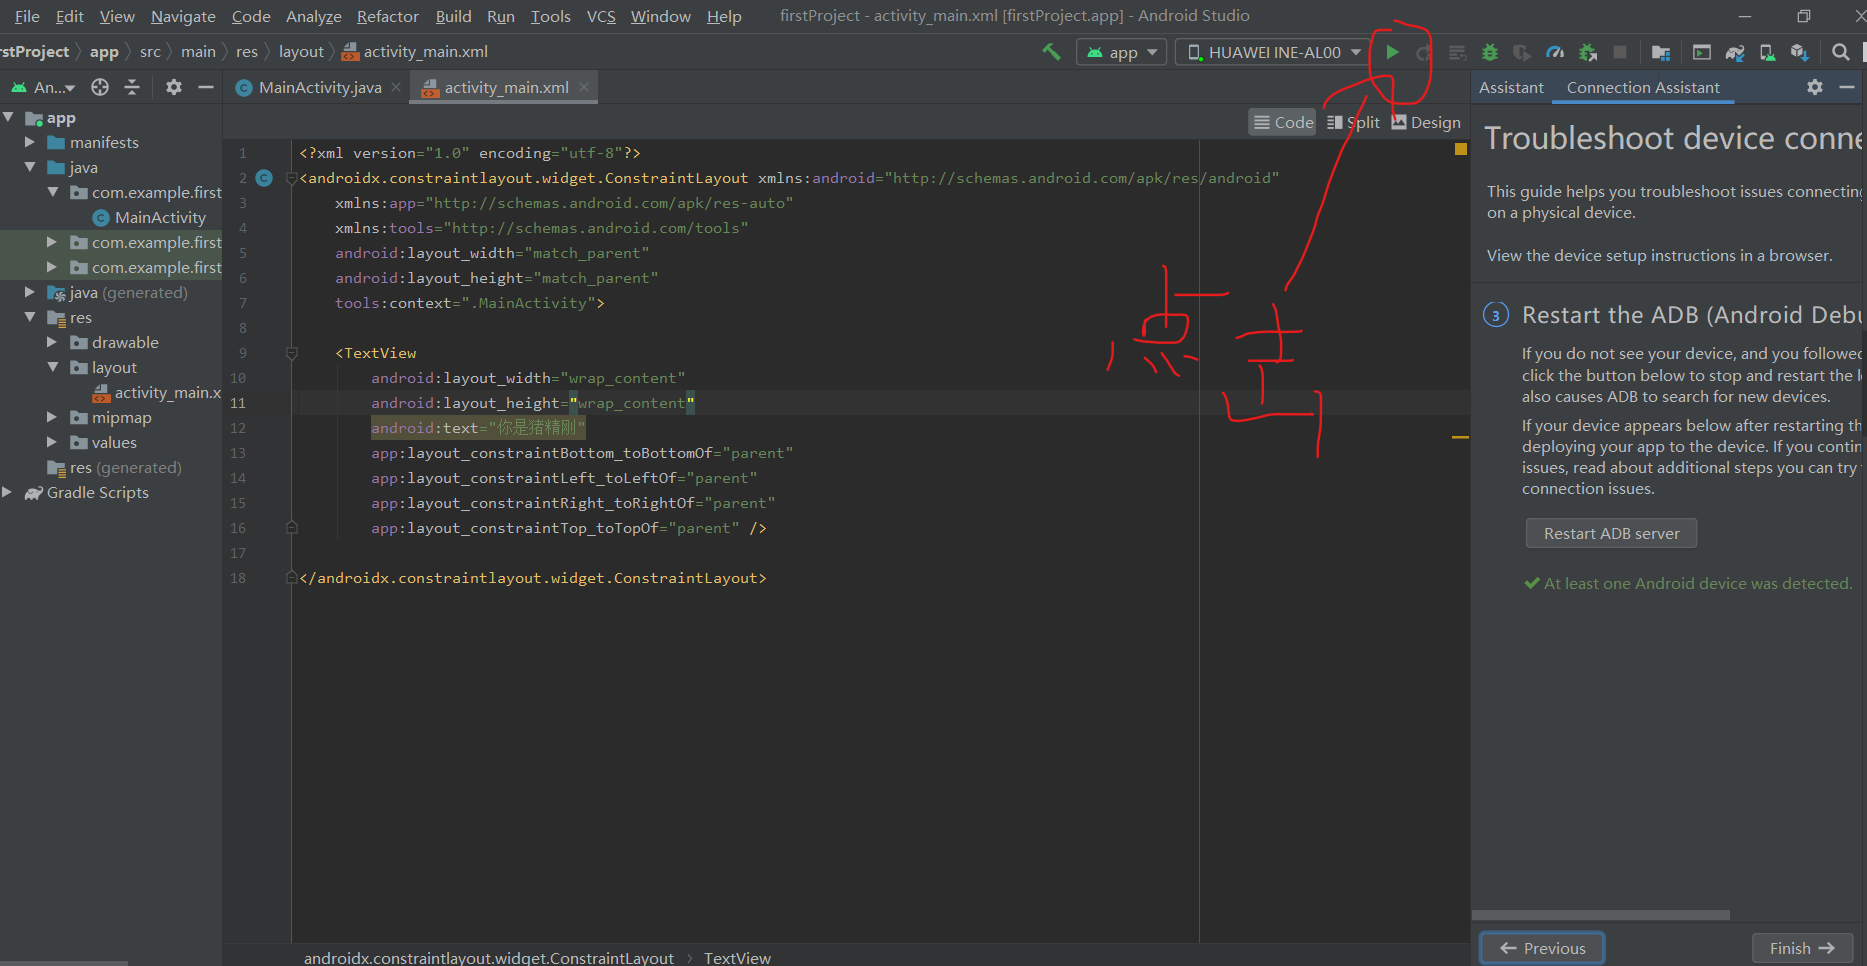Start debugging the app
This screenshot has height=966, width=1867.
1490,52
